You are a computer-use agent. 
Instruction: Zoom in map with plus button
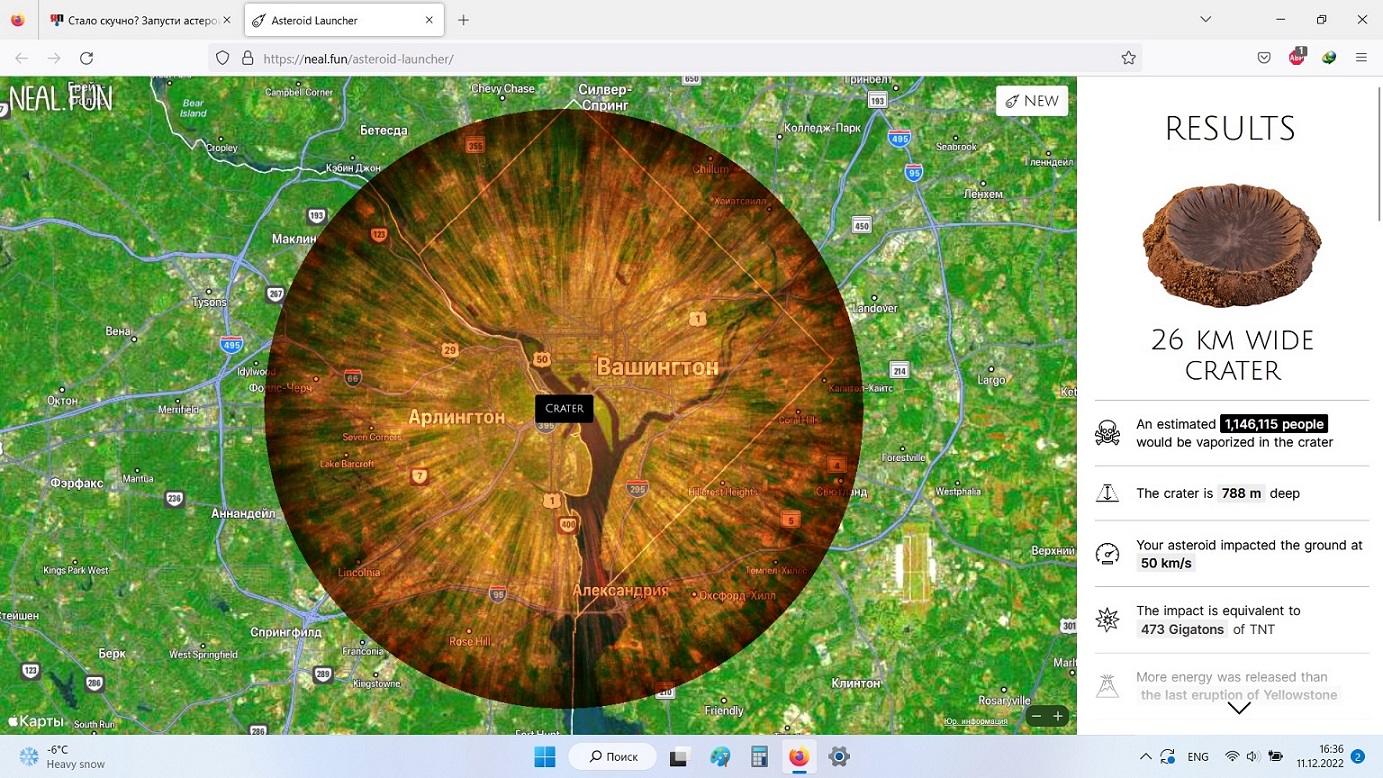pyautogui.click(x=1058, y=716)
